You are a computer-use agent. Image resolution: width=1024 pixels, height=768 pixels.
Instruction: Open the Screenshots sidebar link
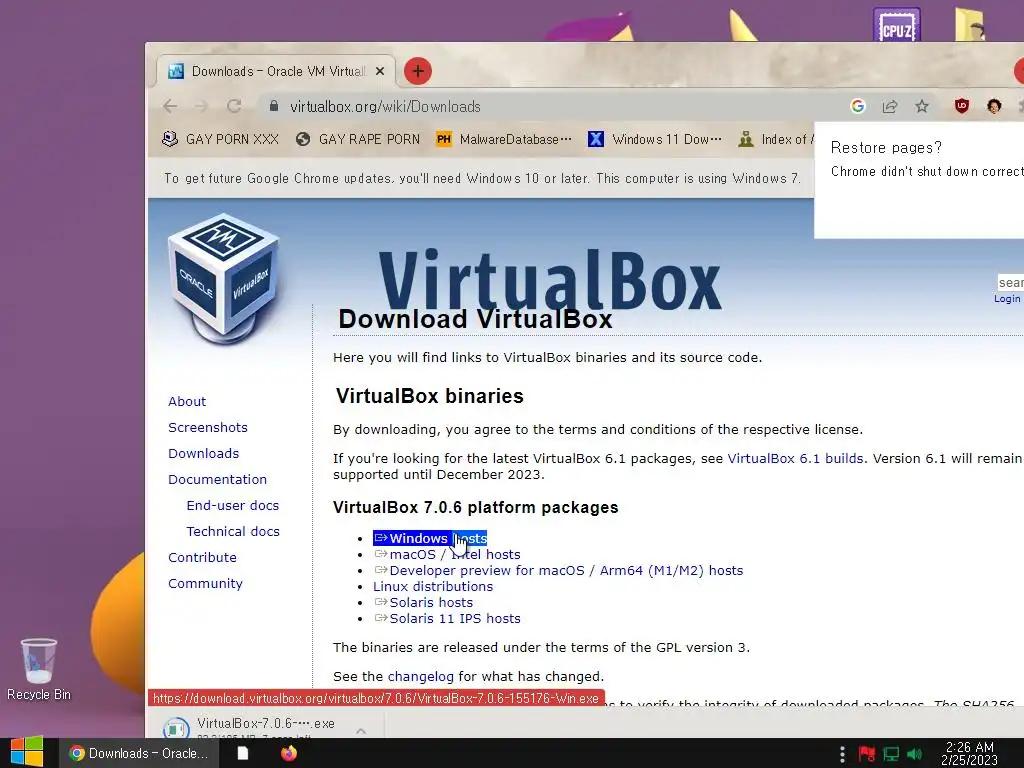(x=208, y=427)
